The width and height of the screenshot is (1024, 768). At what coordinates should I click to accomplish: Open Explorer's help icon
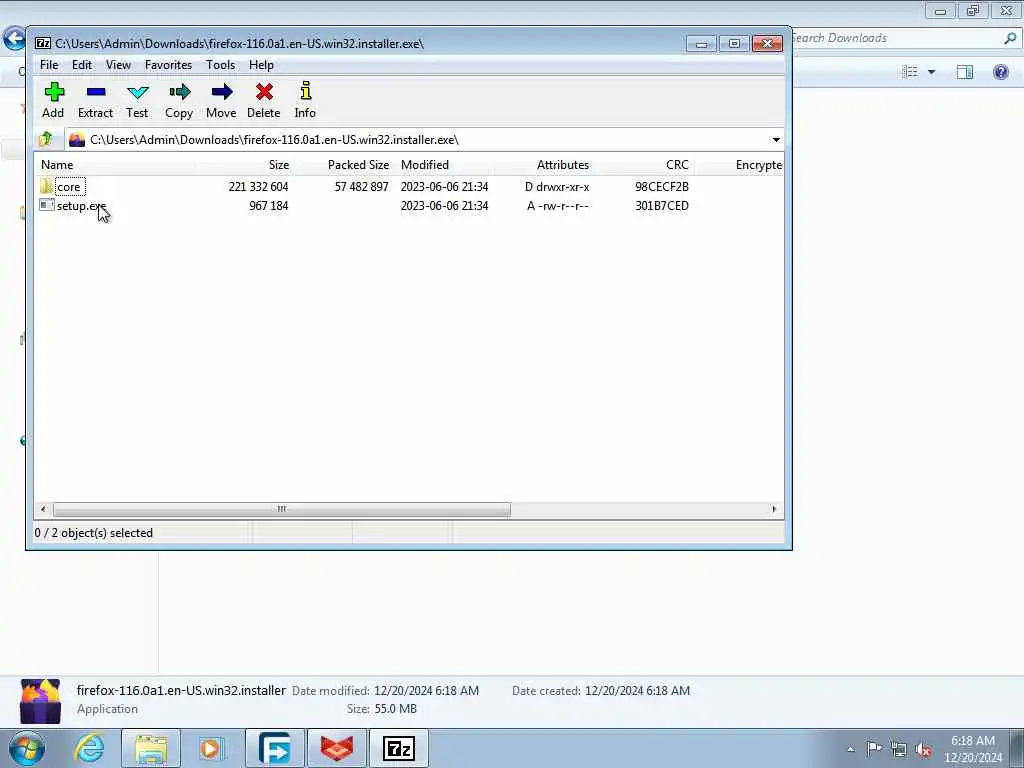click(1000, 71)
